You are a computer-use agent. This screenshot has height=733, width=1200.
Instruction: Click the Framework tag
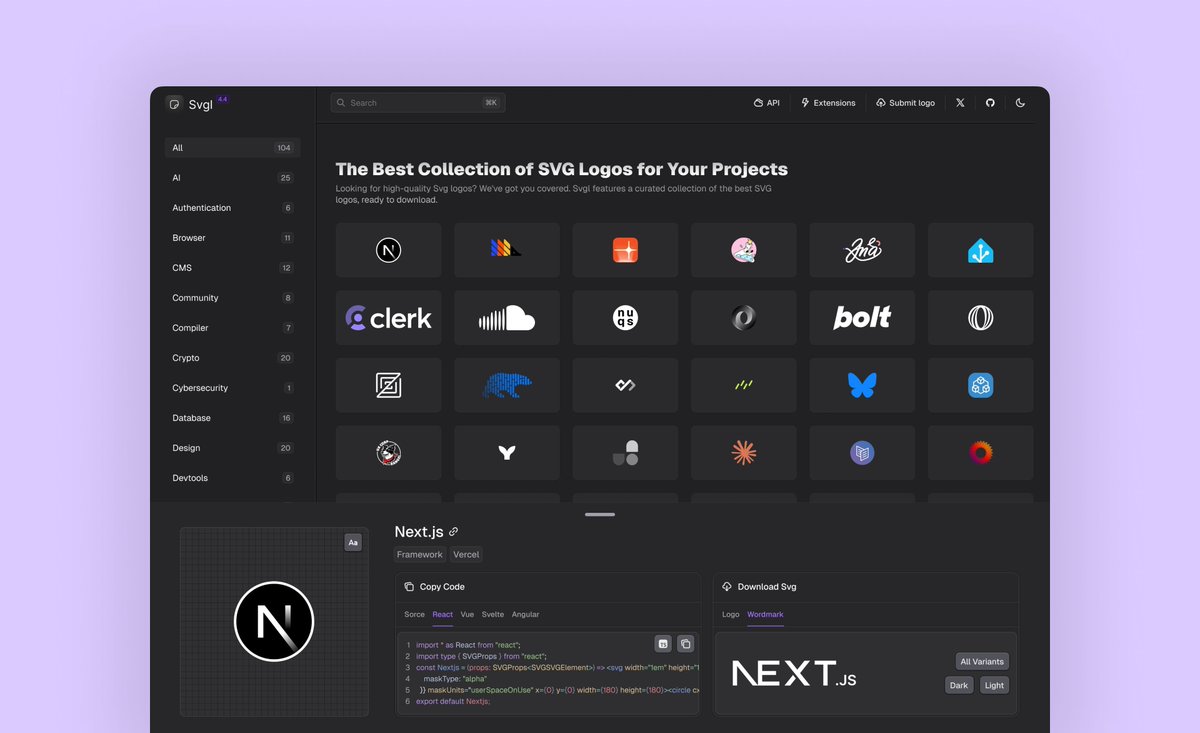click(x=420, y=554)
